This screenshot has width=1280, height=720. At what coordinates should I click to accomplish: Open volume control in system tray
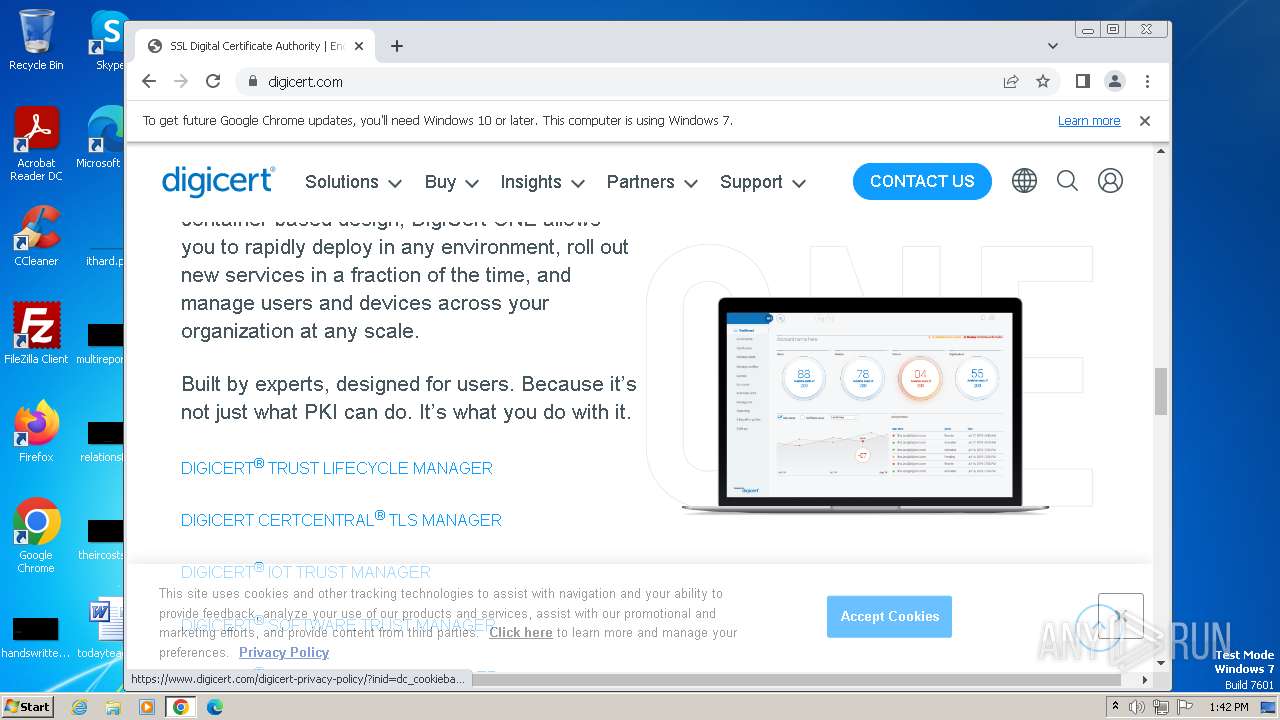click(x=1137, y=707)
